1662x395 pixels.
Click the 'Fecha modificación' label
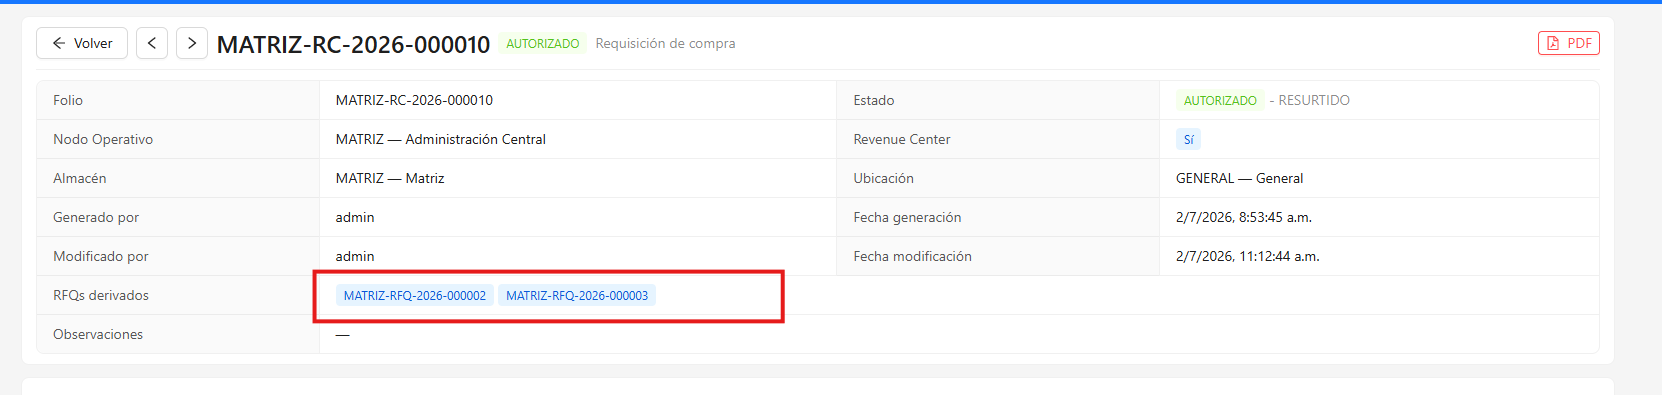912,256
